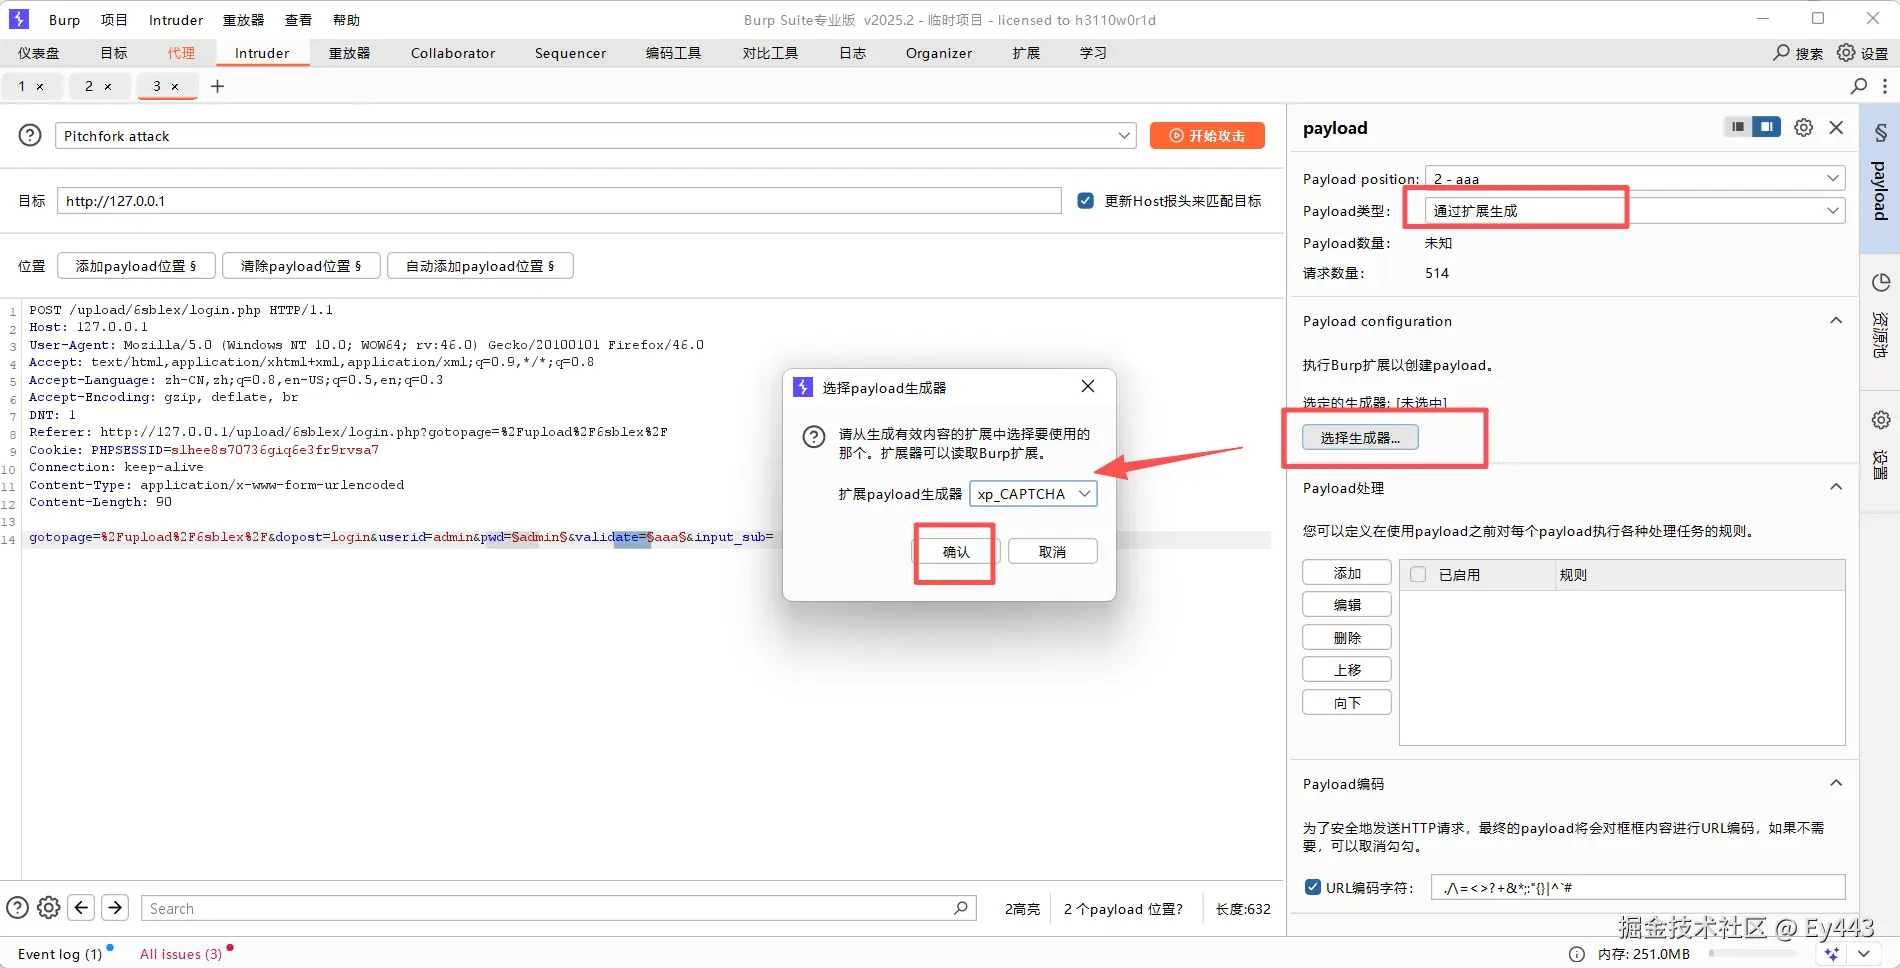Cancel the dialog with 取消
This screenshot has height=968, width=1900.
pos(1053,551)
